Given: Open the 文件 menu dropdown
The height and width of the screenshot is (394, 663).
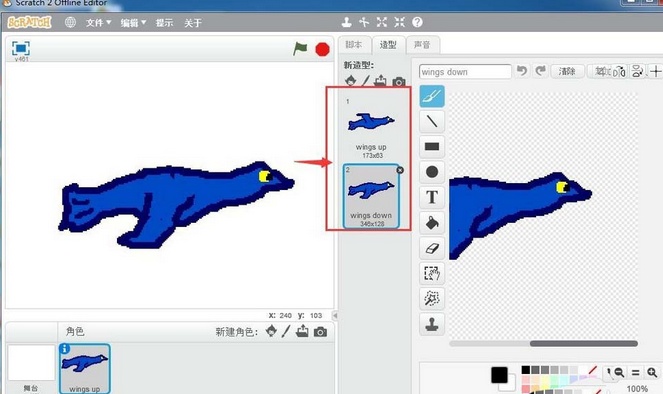Looking at the screenshot, I should (x=98, y=23).
